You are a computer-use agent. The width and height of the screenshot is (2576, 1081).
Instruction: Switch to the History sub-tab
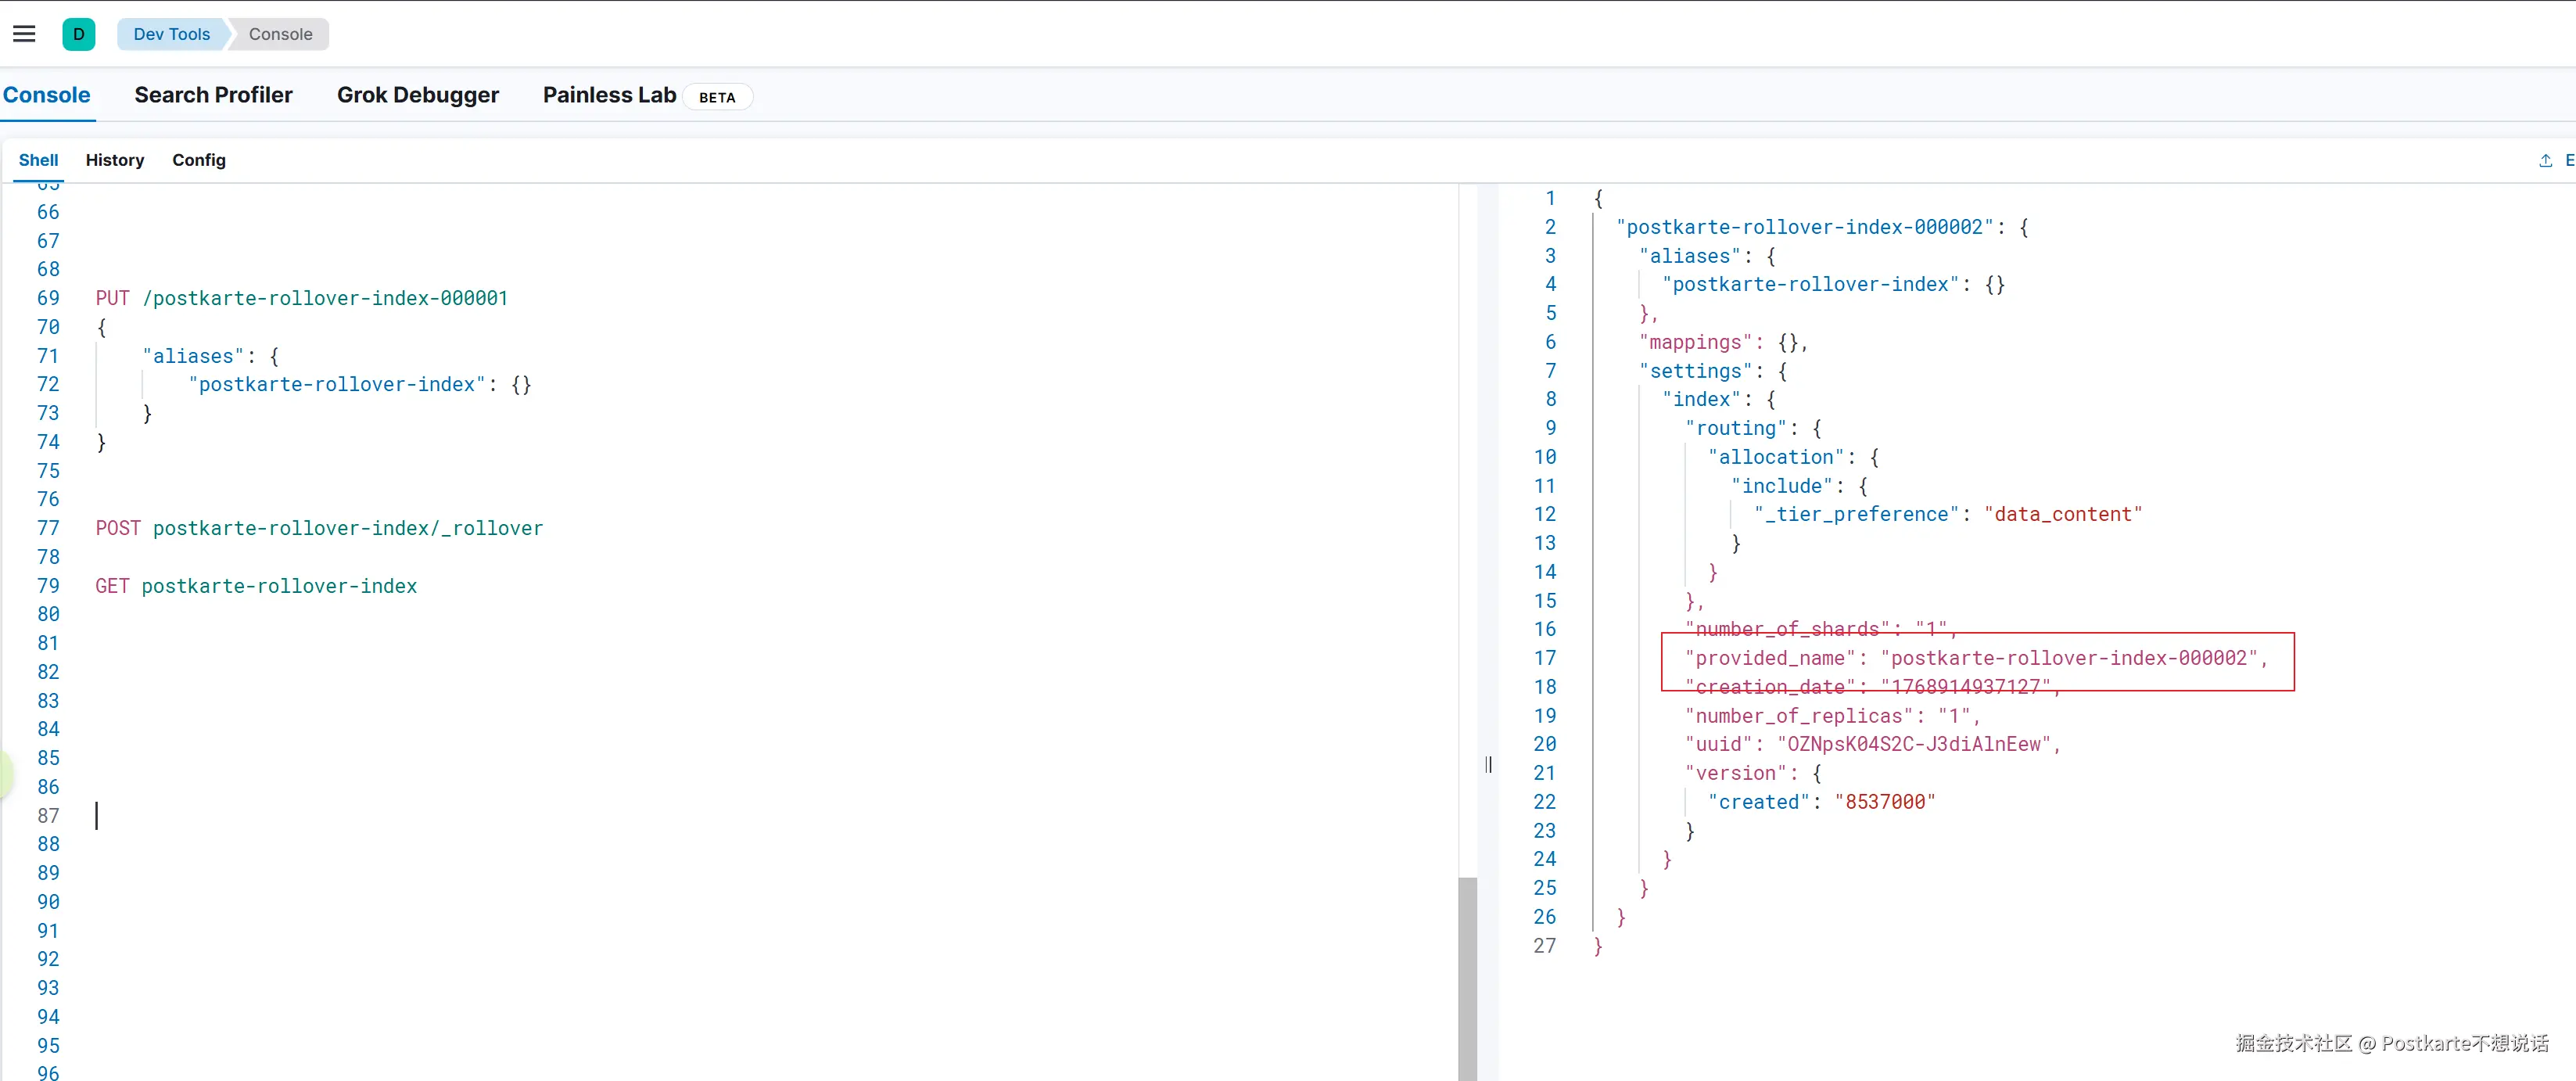point(114,160)
